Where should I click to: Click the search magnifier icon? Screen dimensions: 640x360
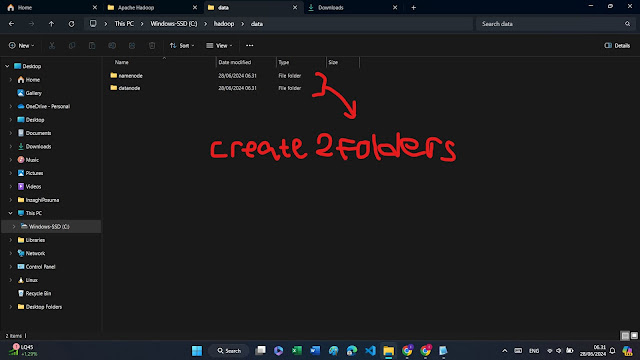pyautogui.click(x=627, y=24)
